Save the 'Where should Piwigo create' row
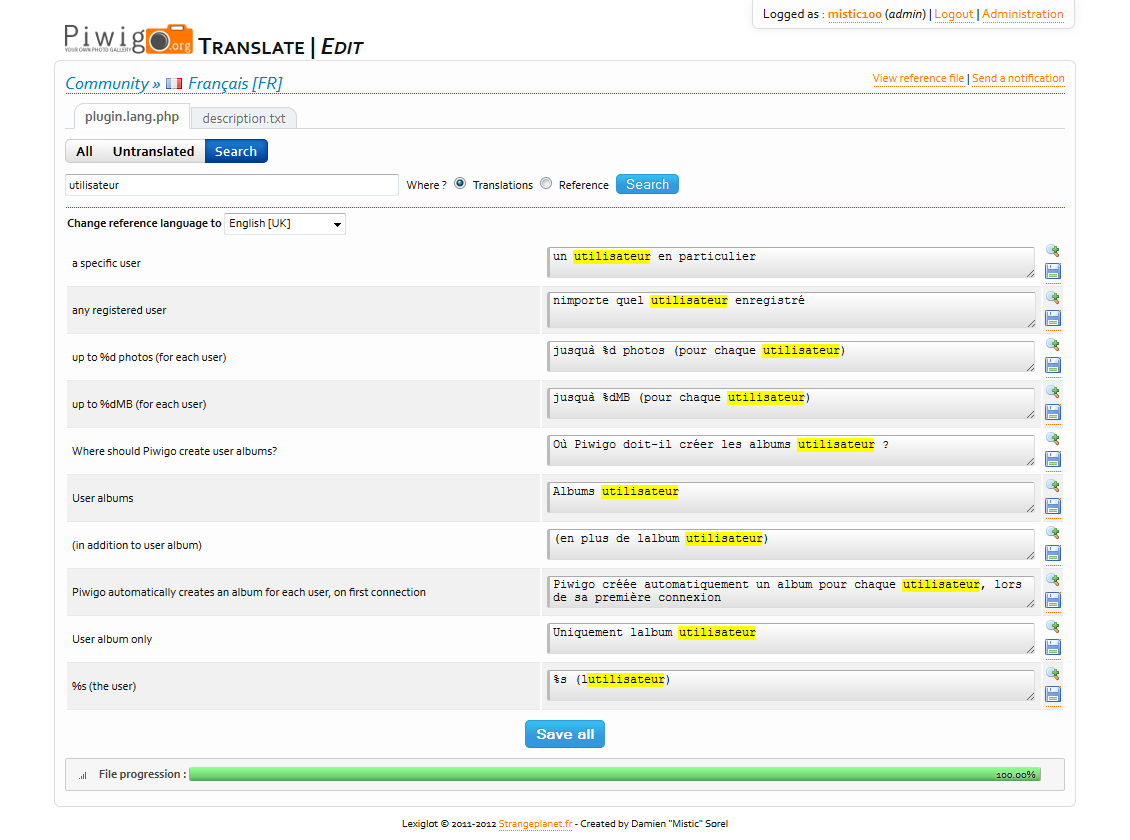 coord(1052,460)
